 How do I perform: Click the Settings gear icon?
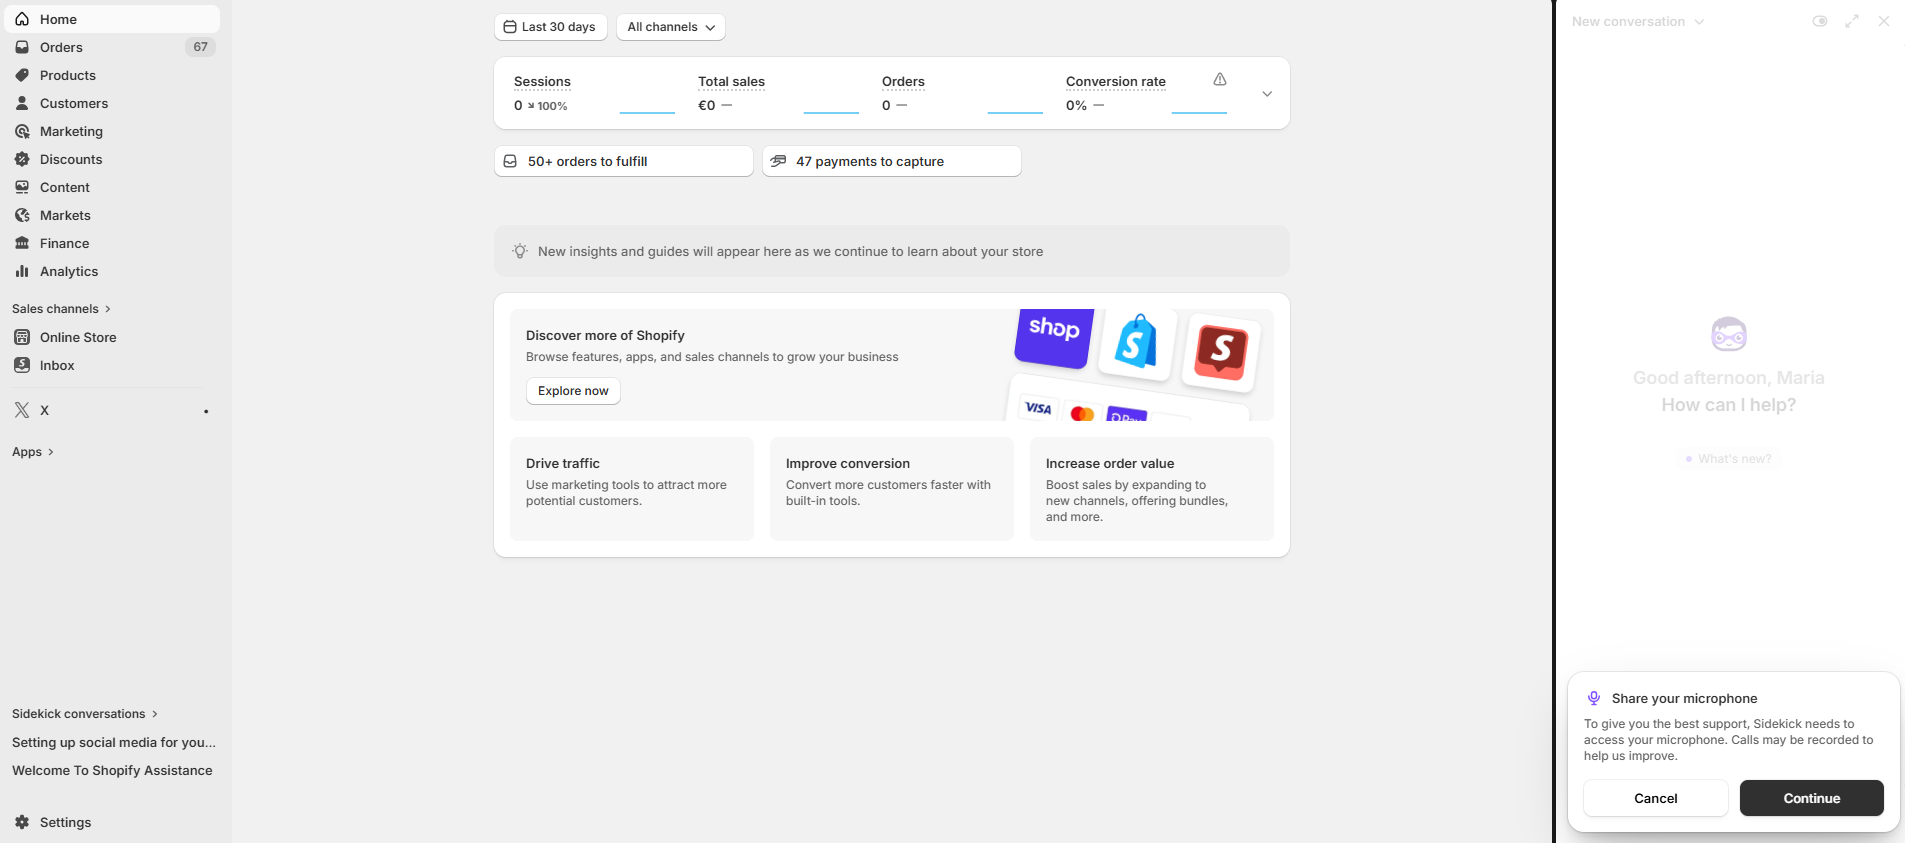click(22, 822)
